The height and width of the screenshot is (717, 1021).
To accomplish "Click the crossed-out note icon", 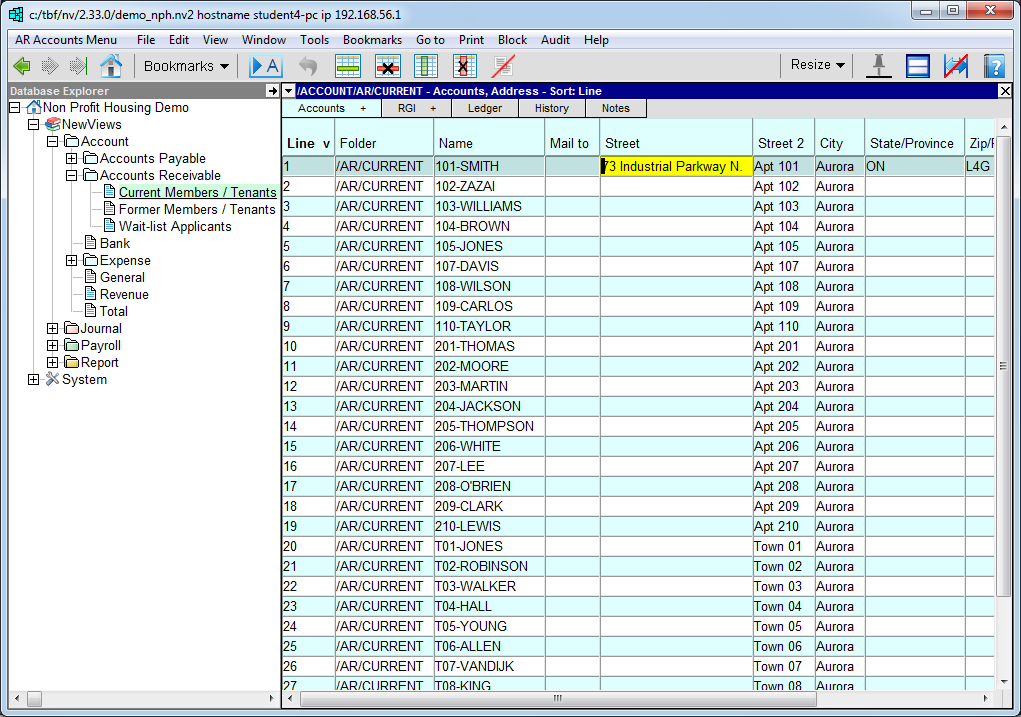I will [504, 66].
